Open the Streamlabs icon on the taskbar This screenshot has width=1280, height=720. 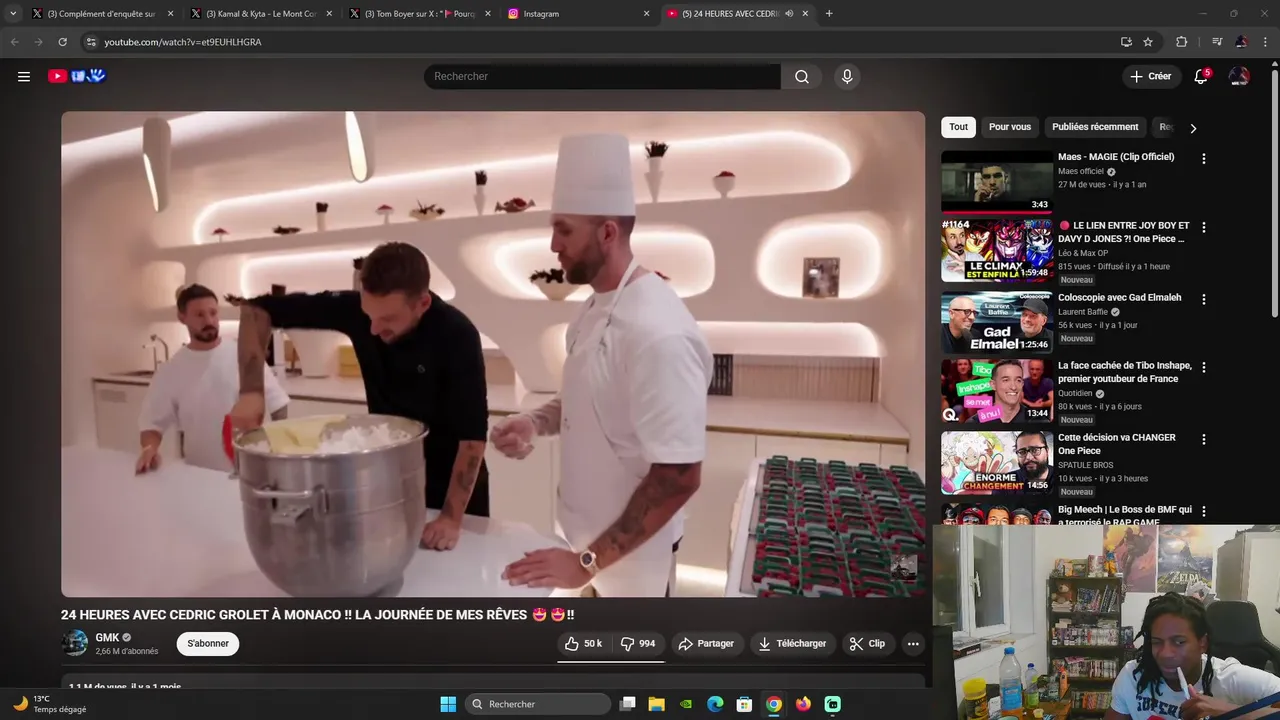pos(833,704)
